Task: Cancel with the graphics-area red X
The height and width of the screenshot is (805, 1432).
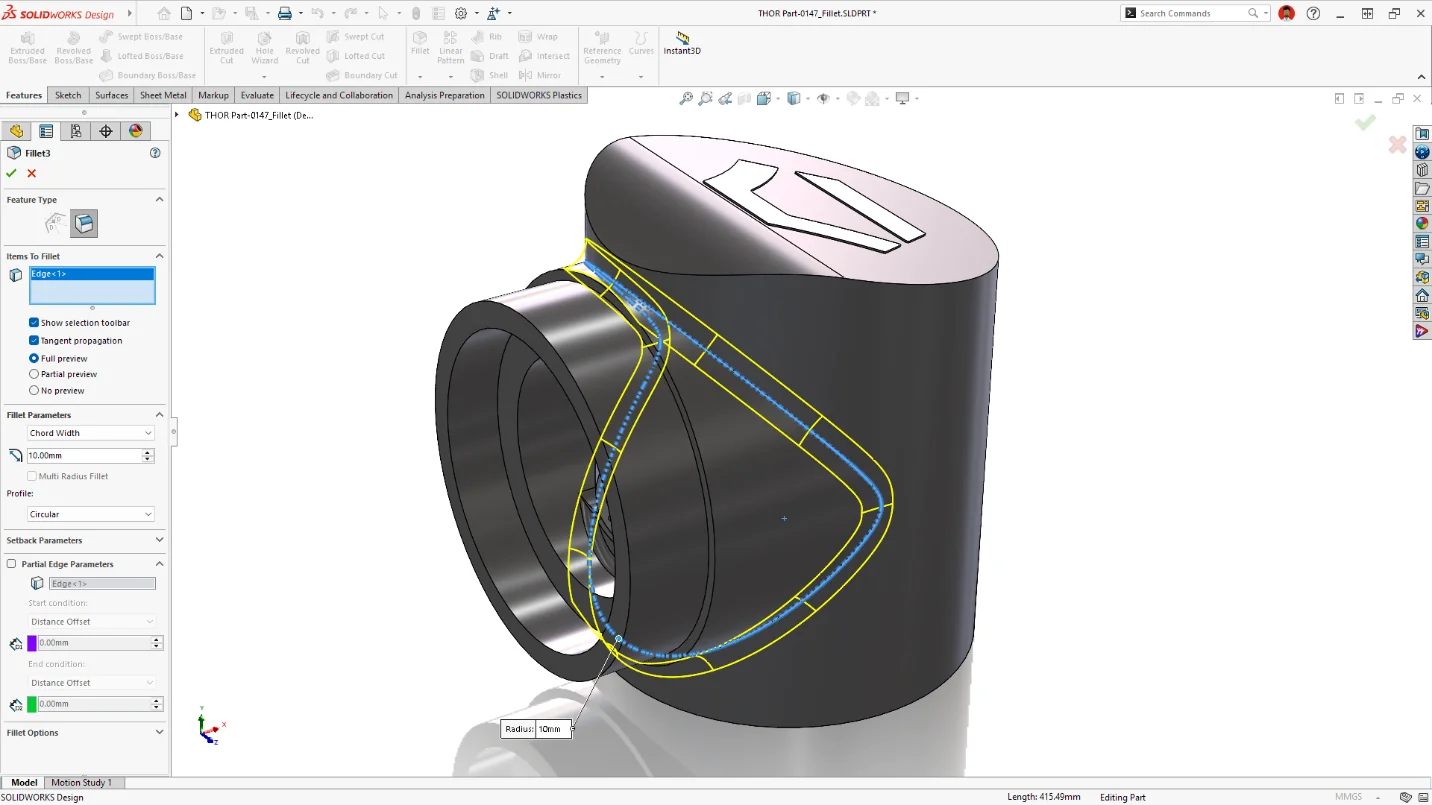Action: pyautogui.click(x=1398, y=145)
